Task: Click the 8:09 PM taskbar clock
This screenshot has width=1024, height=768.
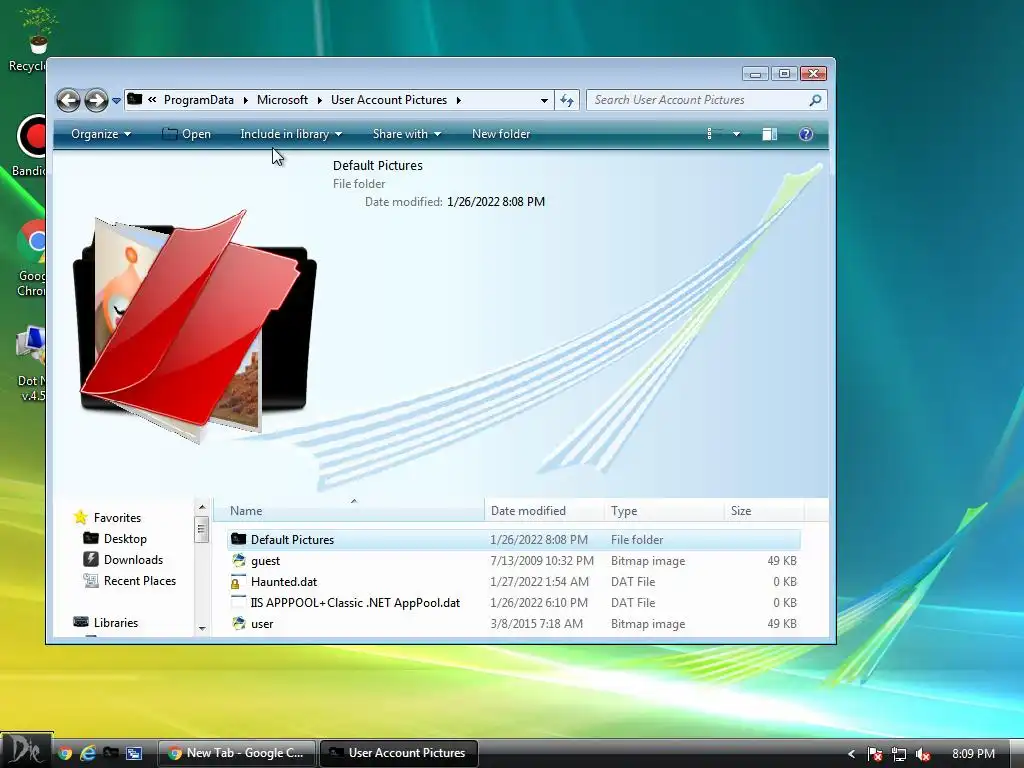Action: pyautogui.click(x=973, y=754)
